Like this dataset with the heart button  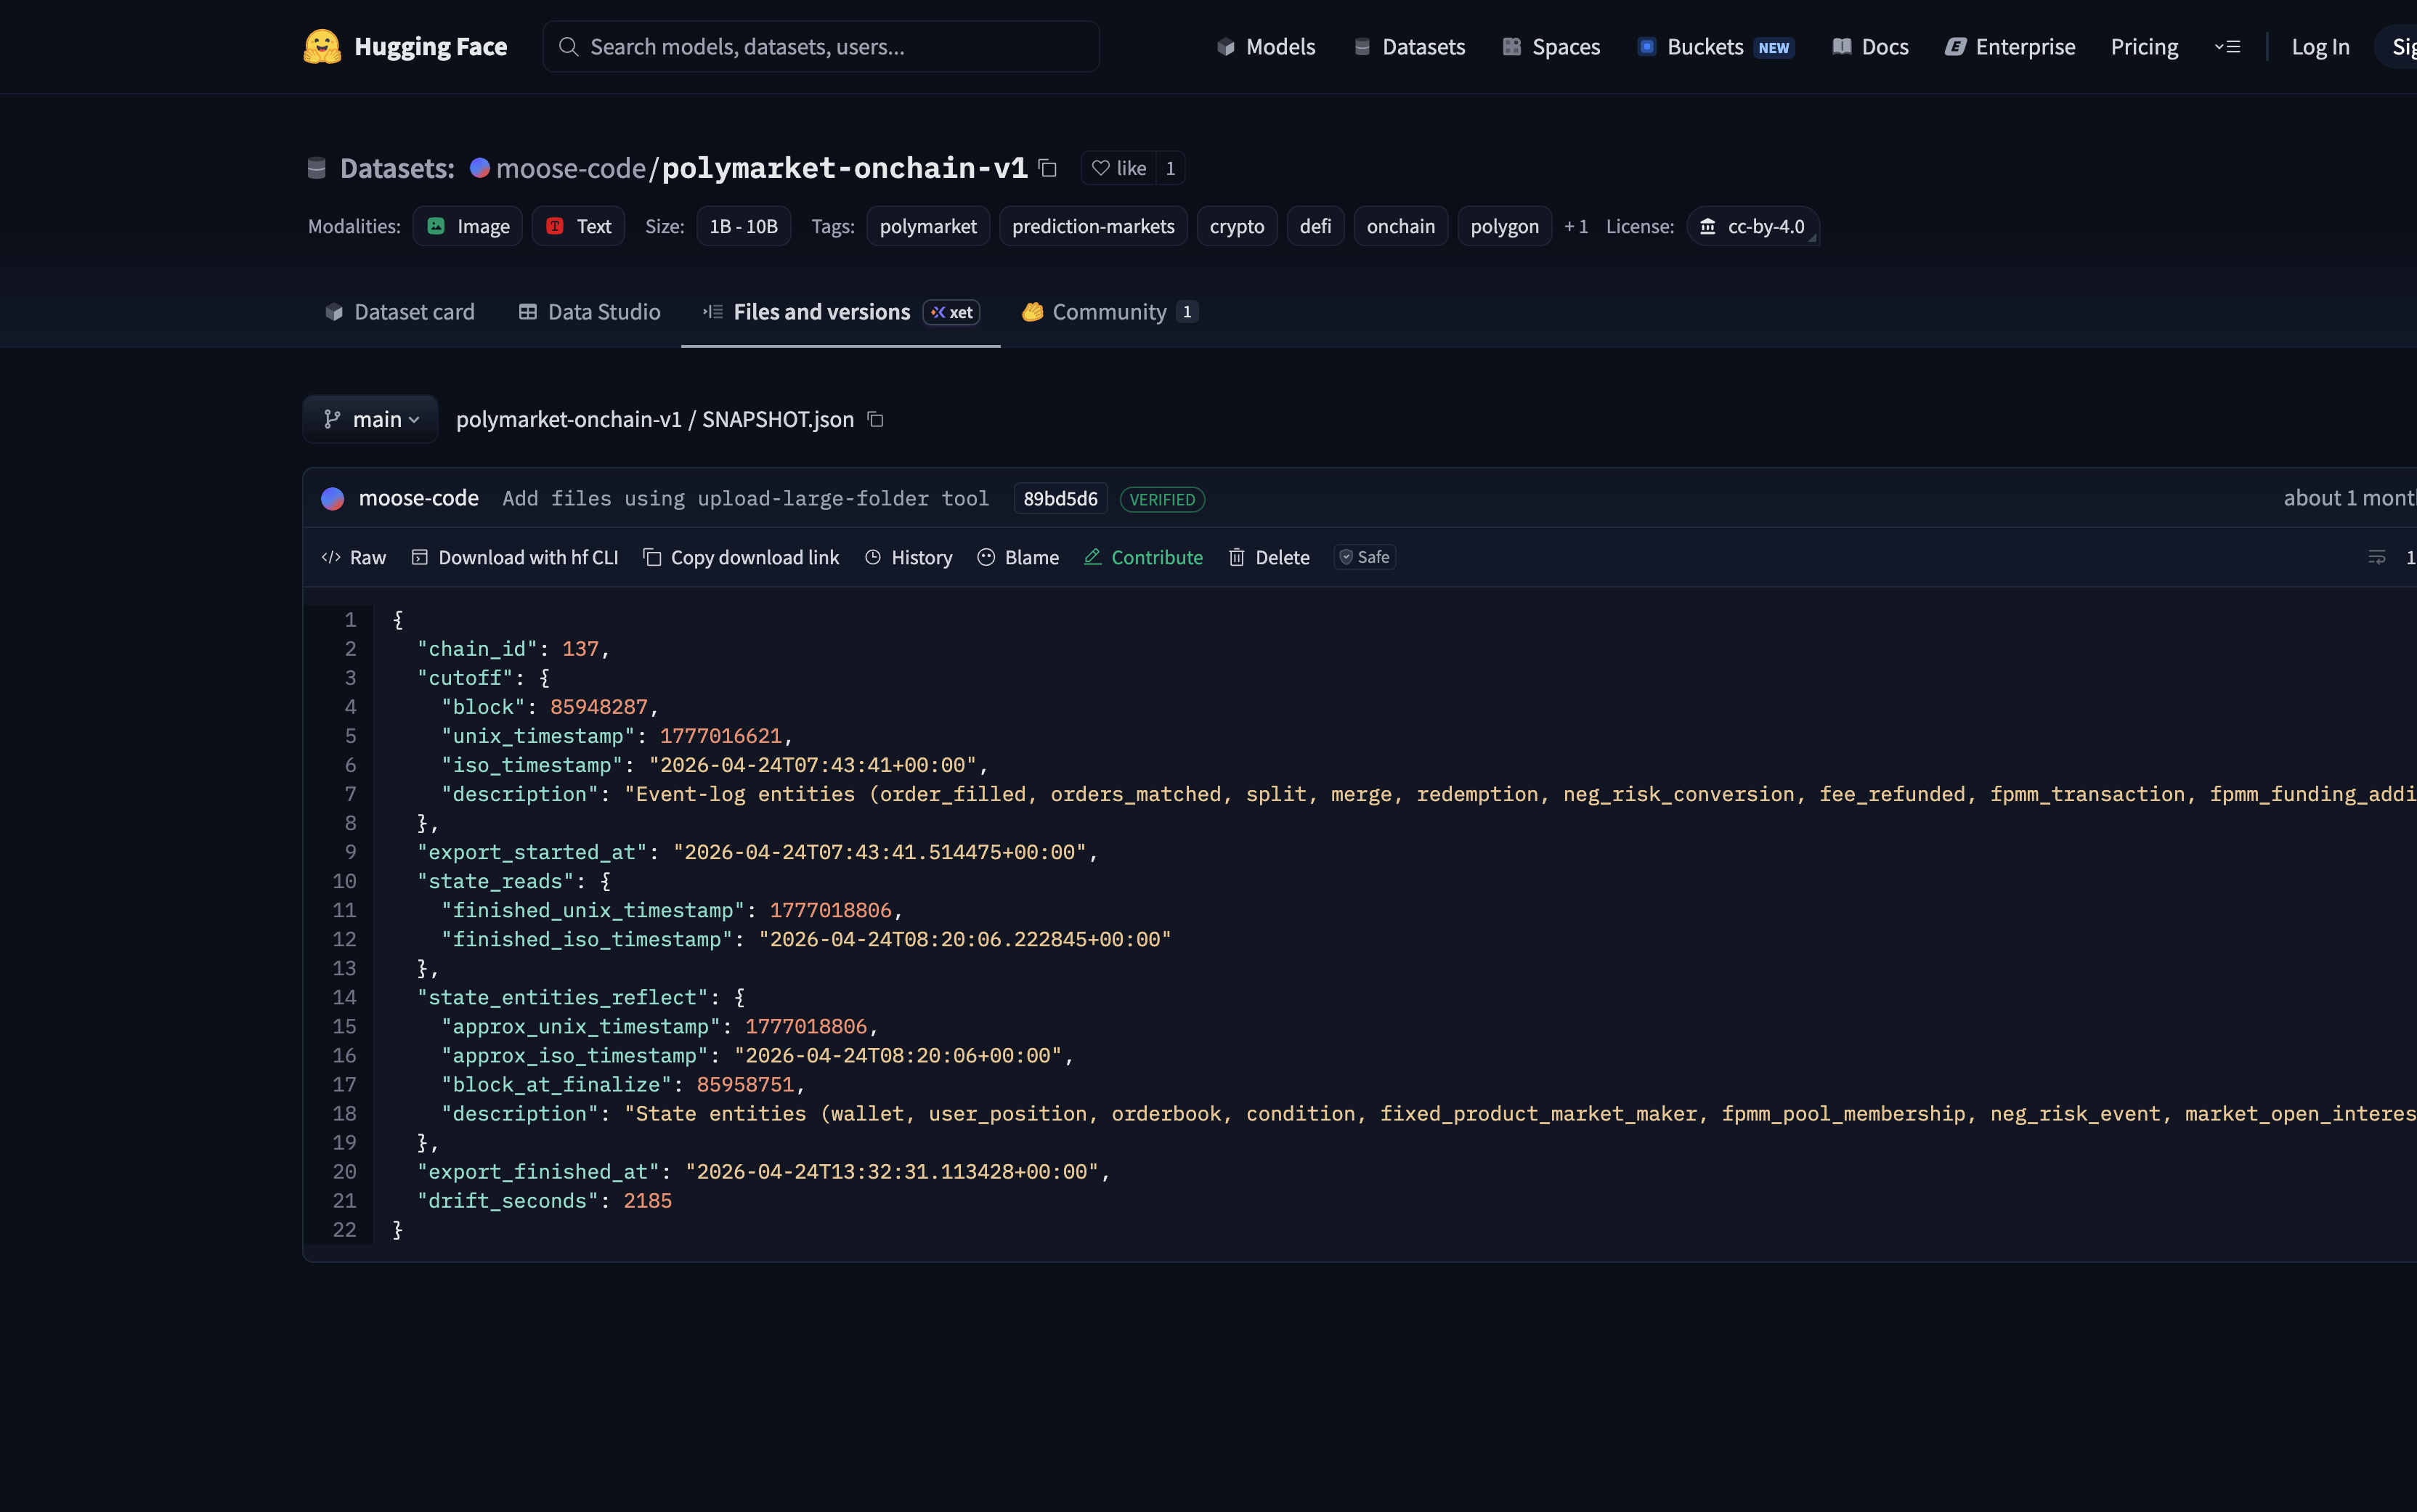[1119, 168]
